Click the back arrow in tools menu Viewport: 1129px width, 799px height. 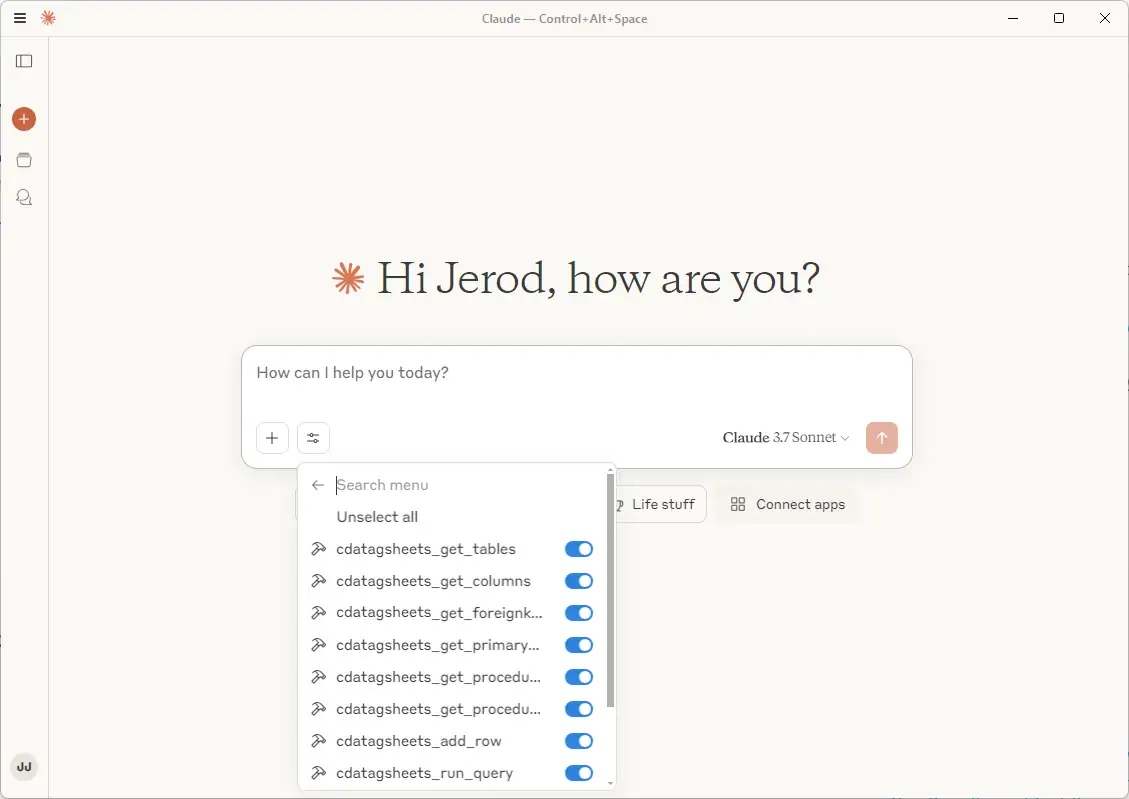[318, 485]
